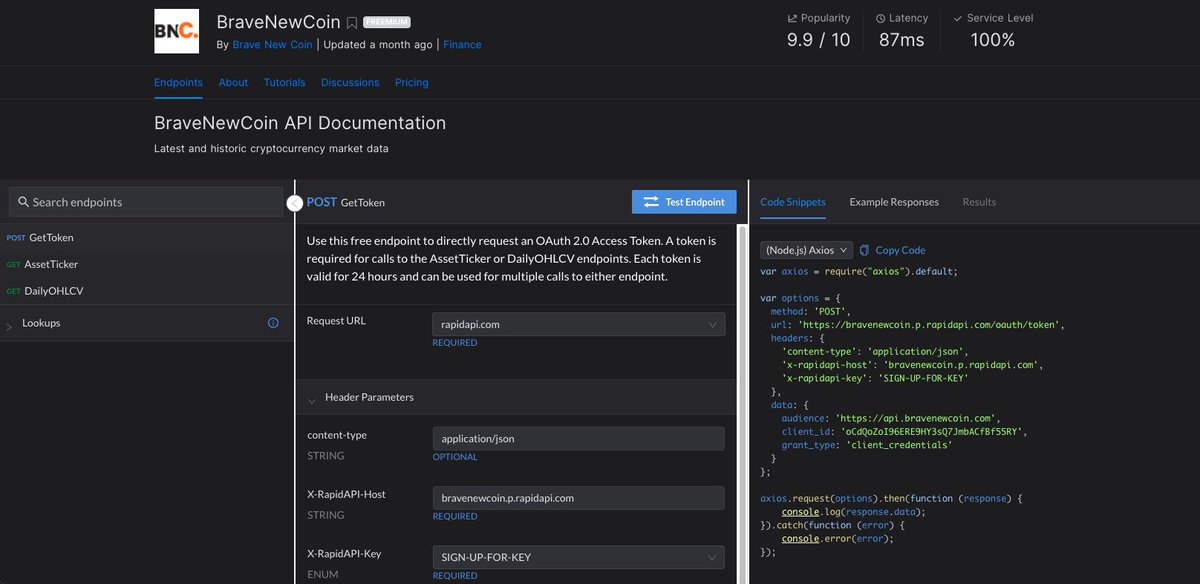Switch to the About tab
The height and width of the screenshot is (584, 1200).
tap(233, 82)
